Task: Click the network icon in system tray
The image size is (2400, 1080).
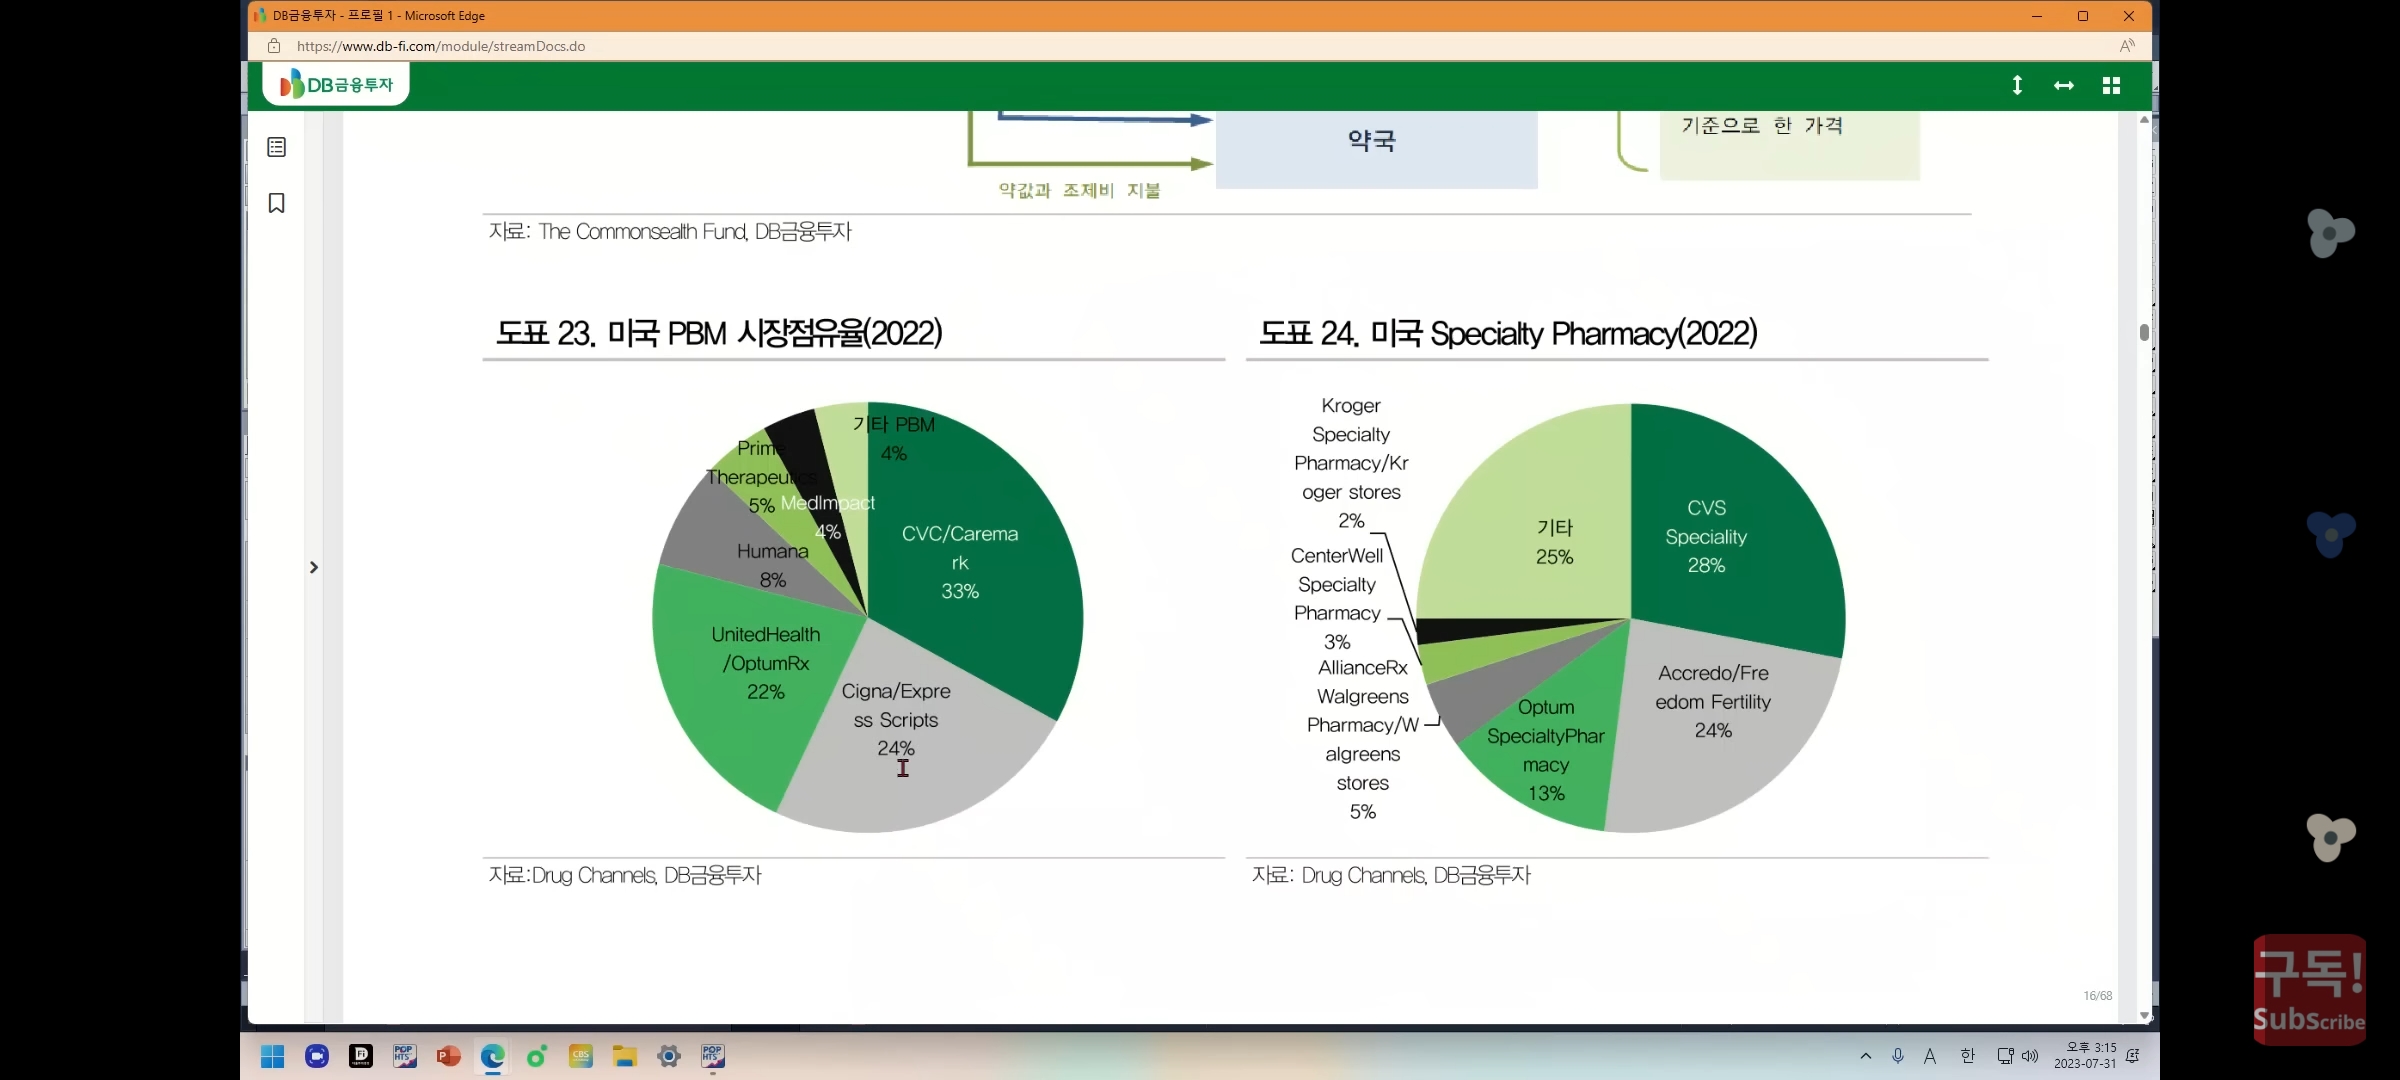Action: (2005, 1056)
